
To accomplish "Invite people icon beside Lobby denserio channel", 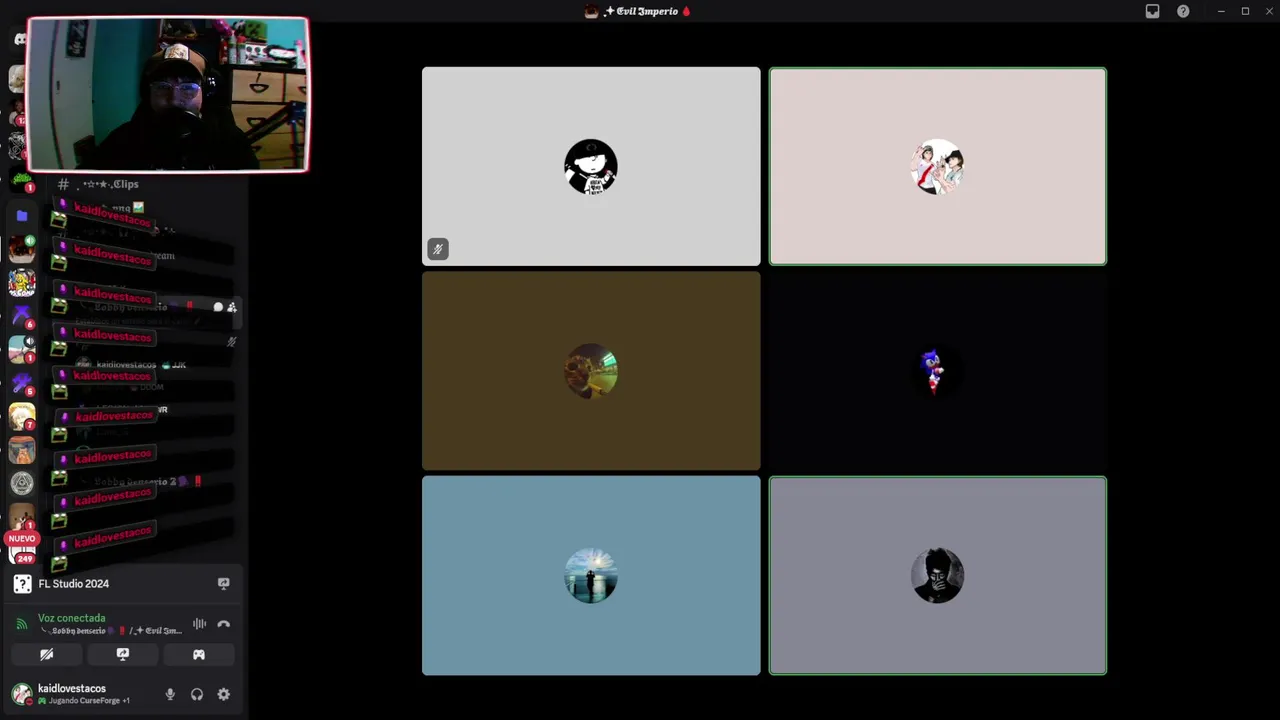I will pos(232,307).
